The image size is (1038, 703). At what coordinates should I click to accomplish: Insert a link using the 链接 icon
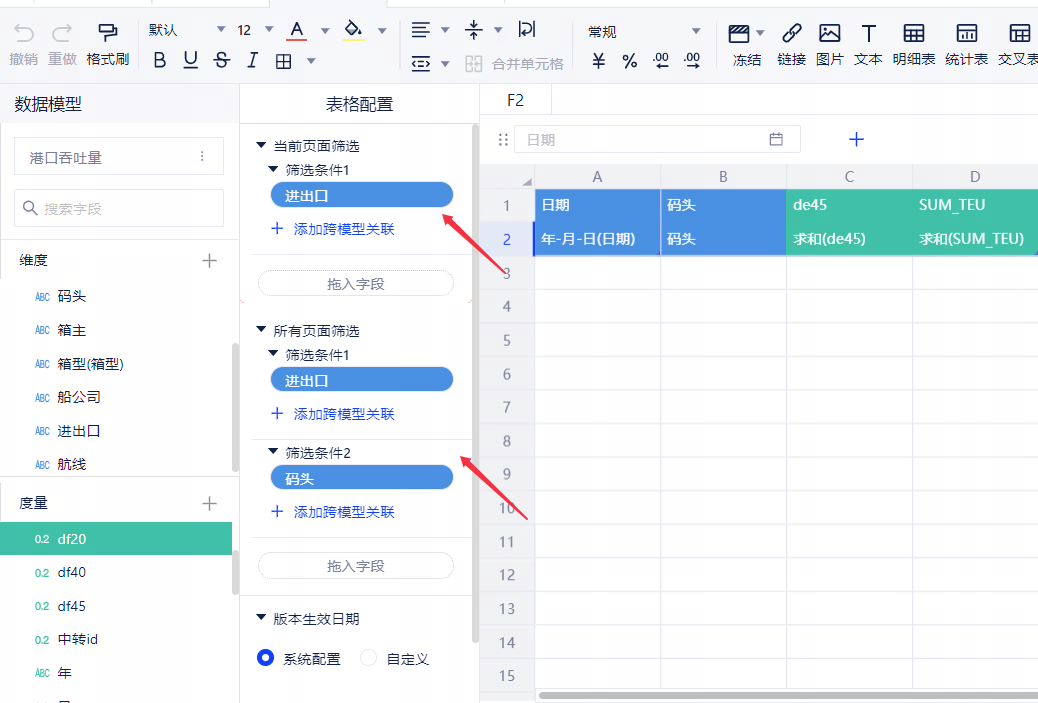pyautogui.click(x=791, y=33)
